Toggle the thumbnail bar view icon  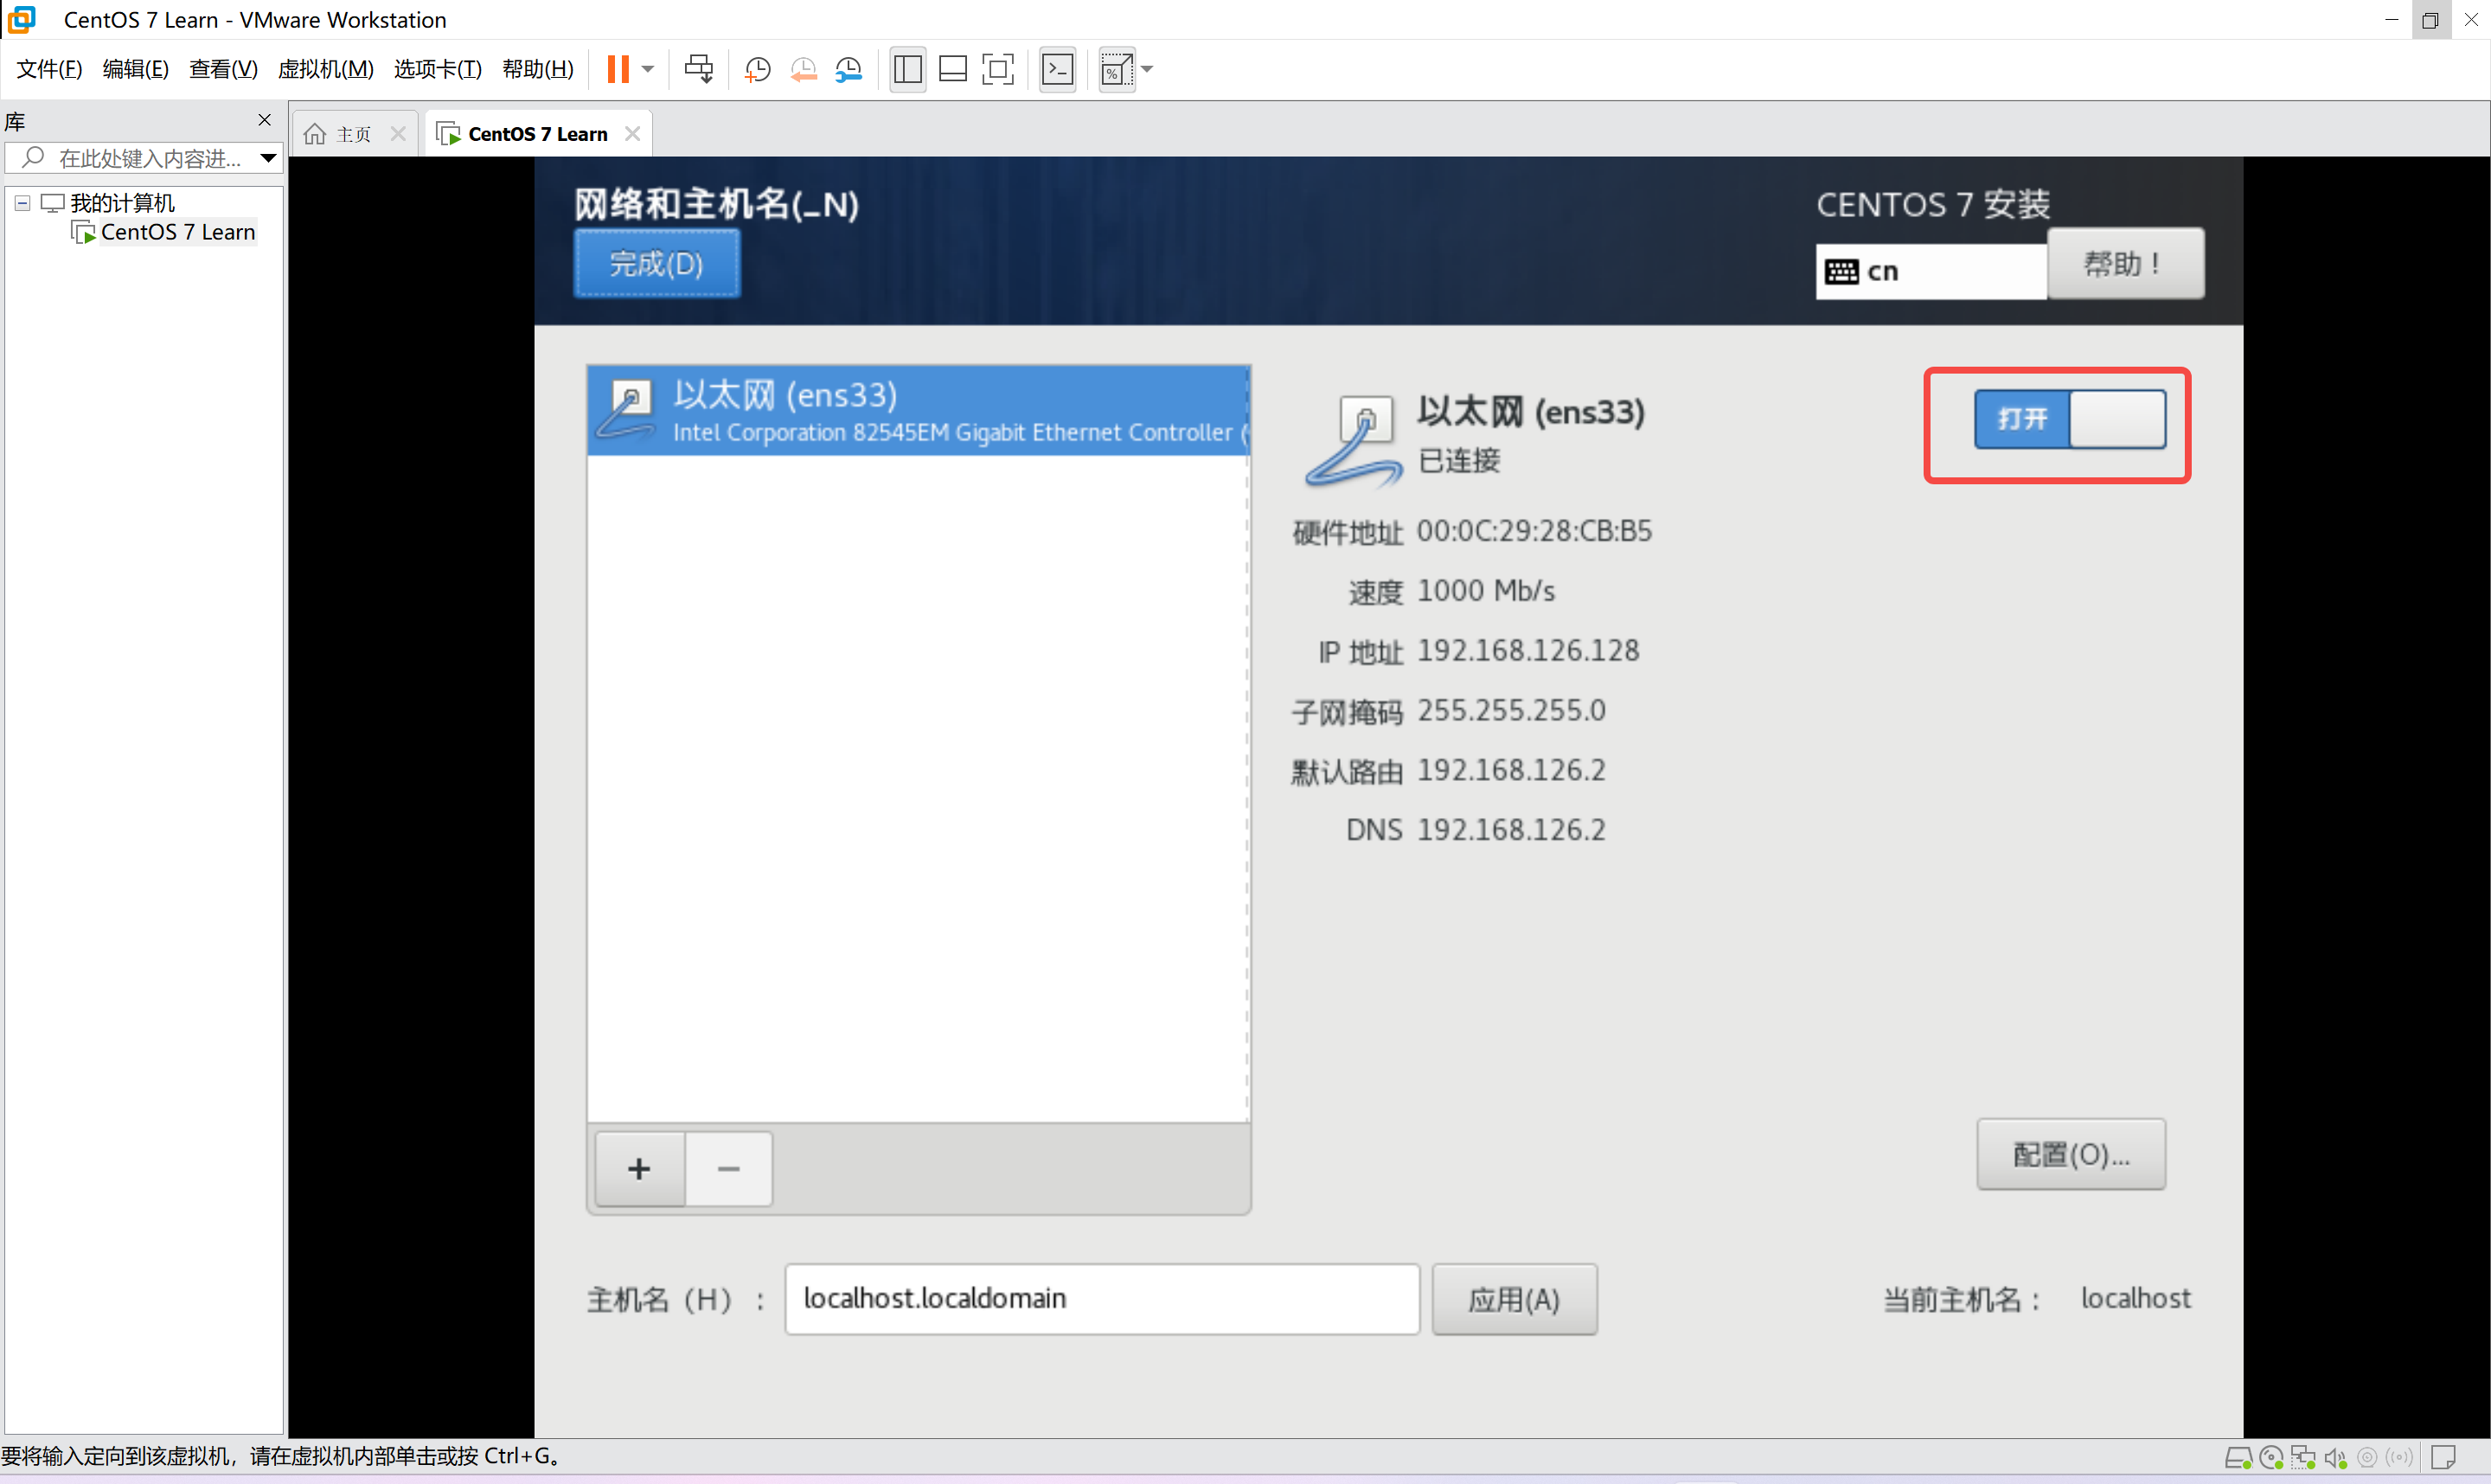coord(952,69)
